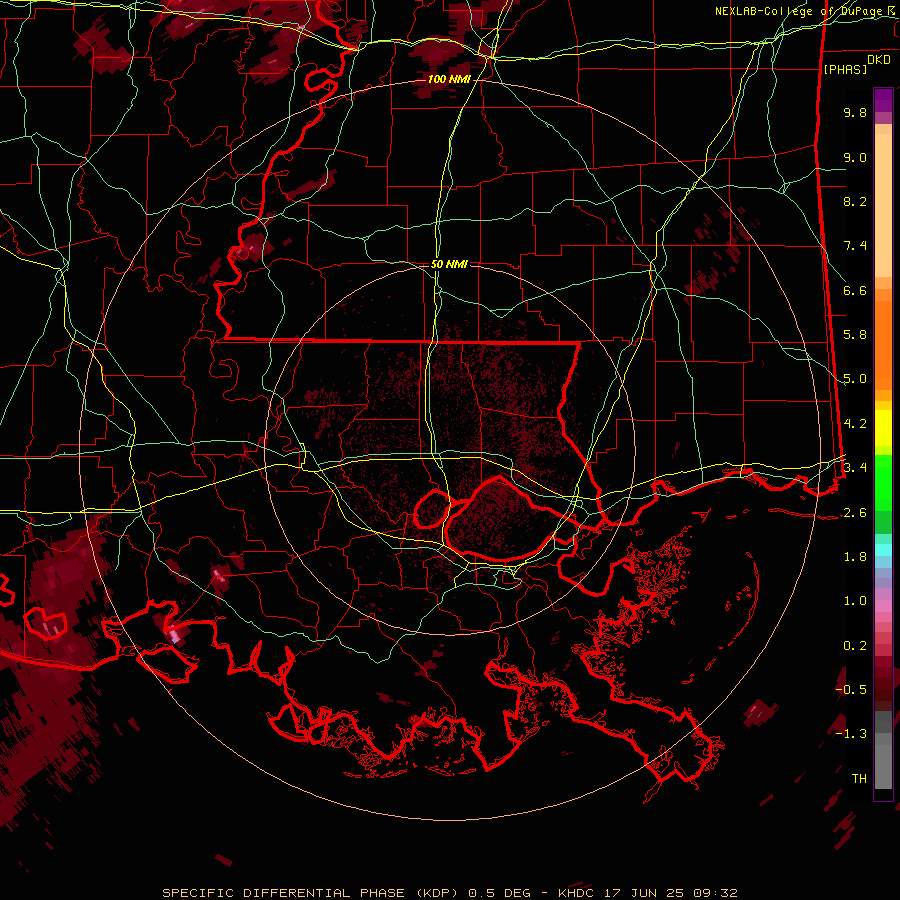Pick the orange segment of the color bar
900x900 pixels.
(883, 346)
